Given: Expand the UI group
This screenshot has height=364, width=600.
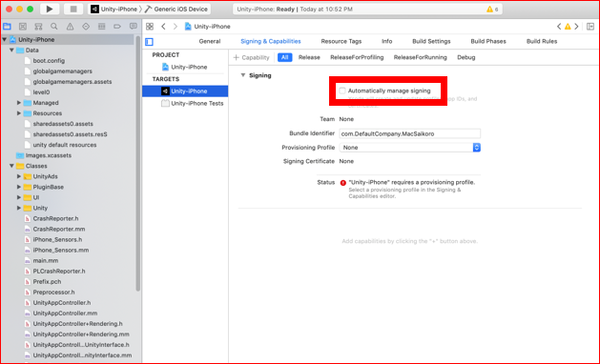Looking at the screenshot, I should 19,198.
